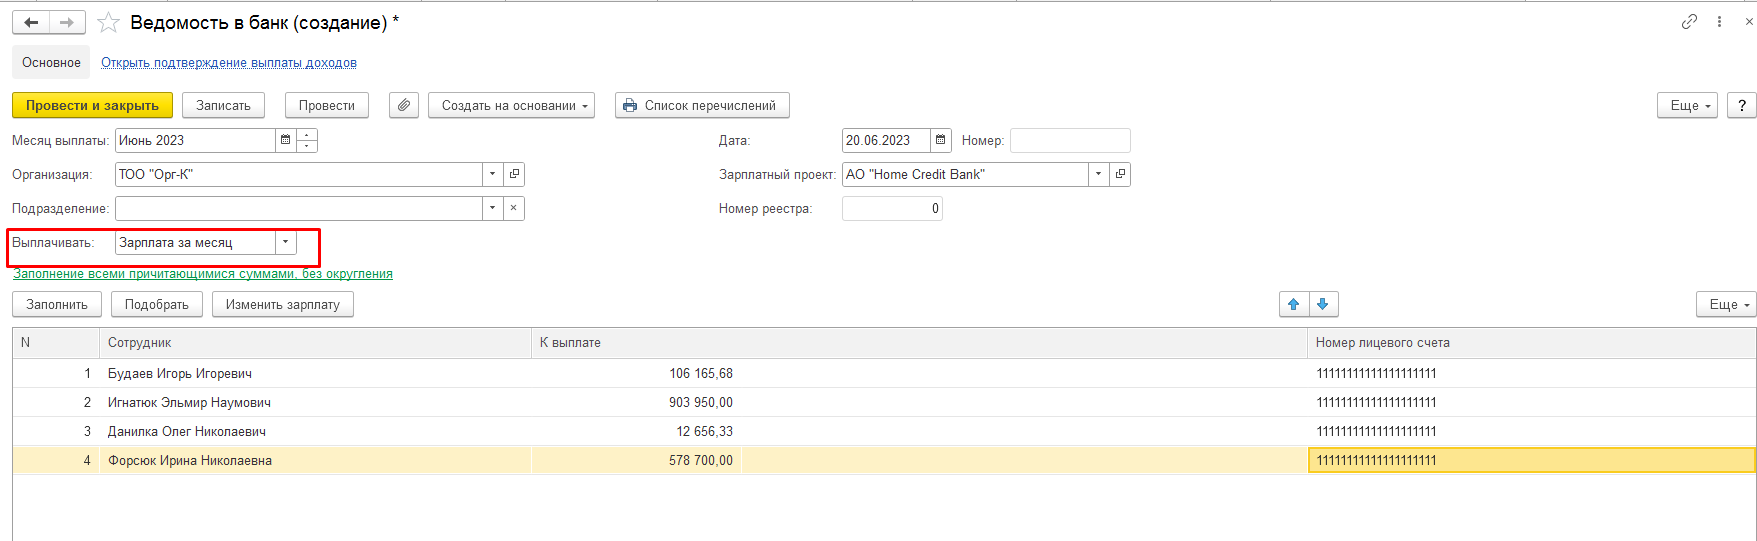The width and height of the screenshot is (1757, 541).
Task: Move selected row down with blue arrow
Action: click(x=1322, y=304)
